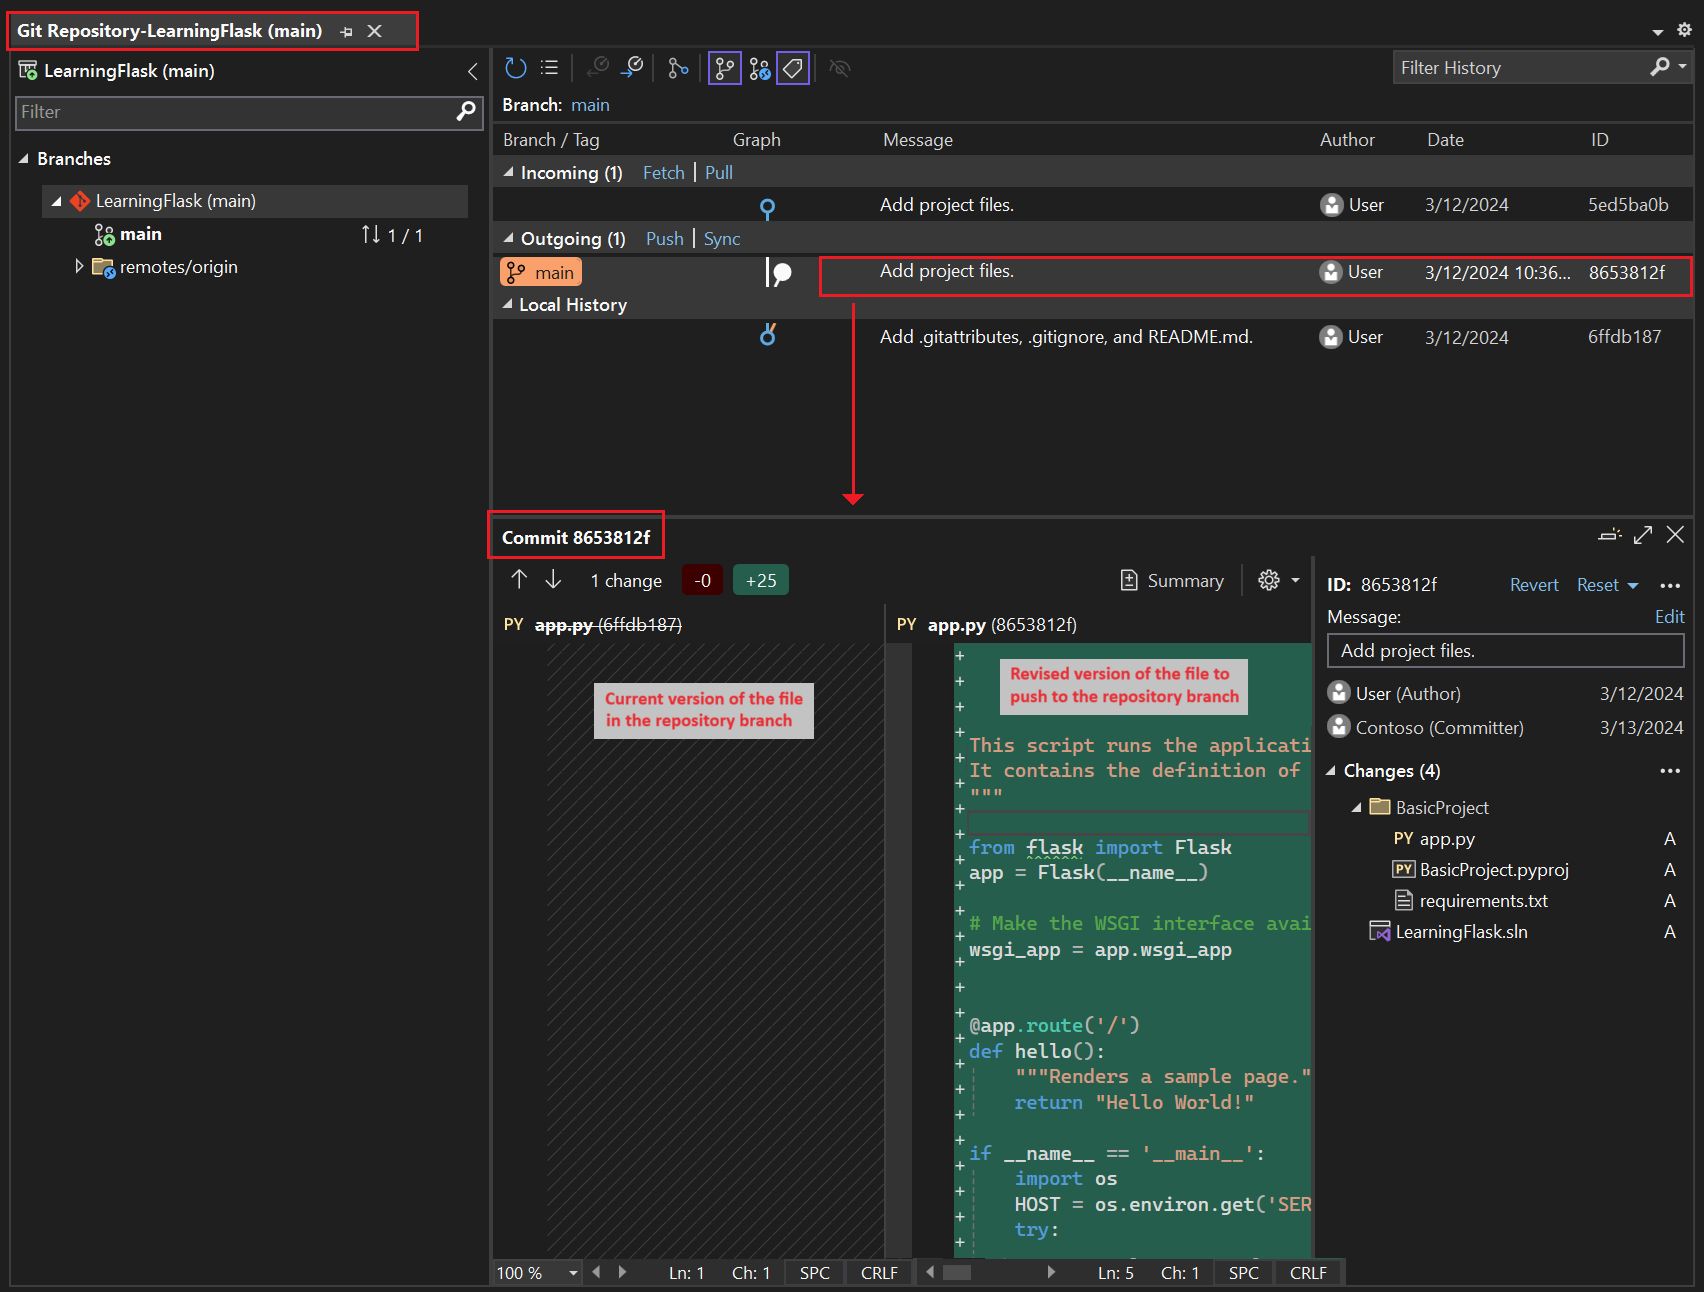Click the Push link for outgoing commits

[x=664, y=239]
